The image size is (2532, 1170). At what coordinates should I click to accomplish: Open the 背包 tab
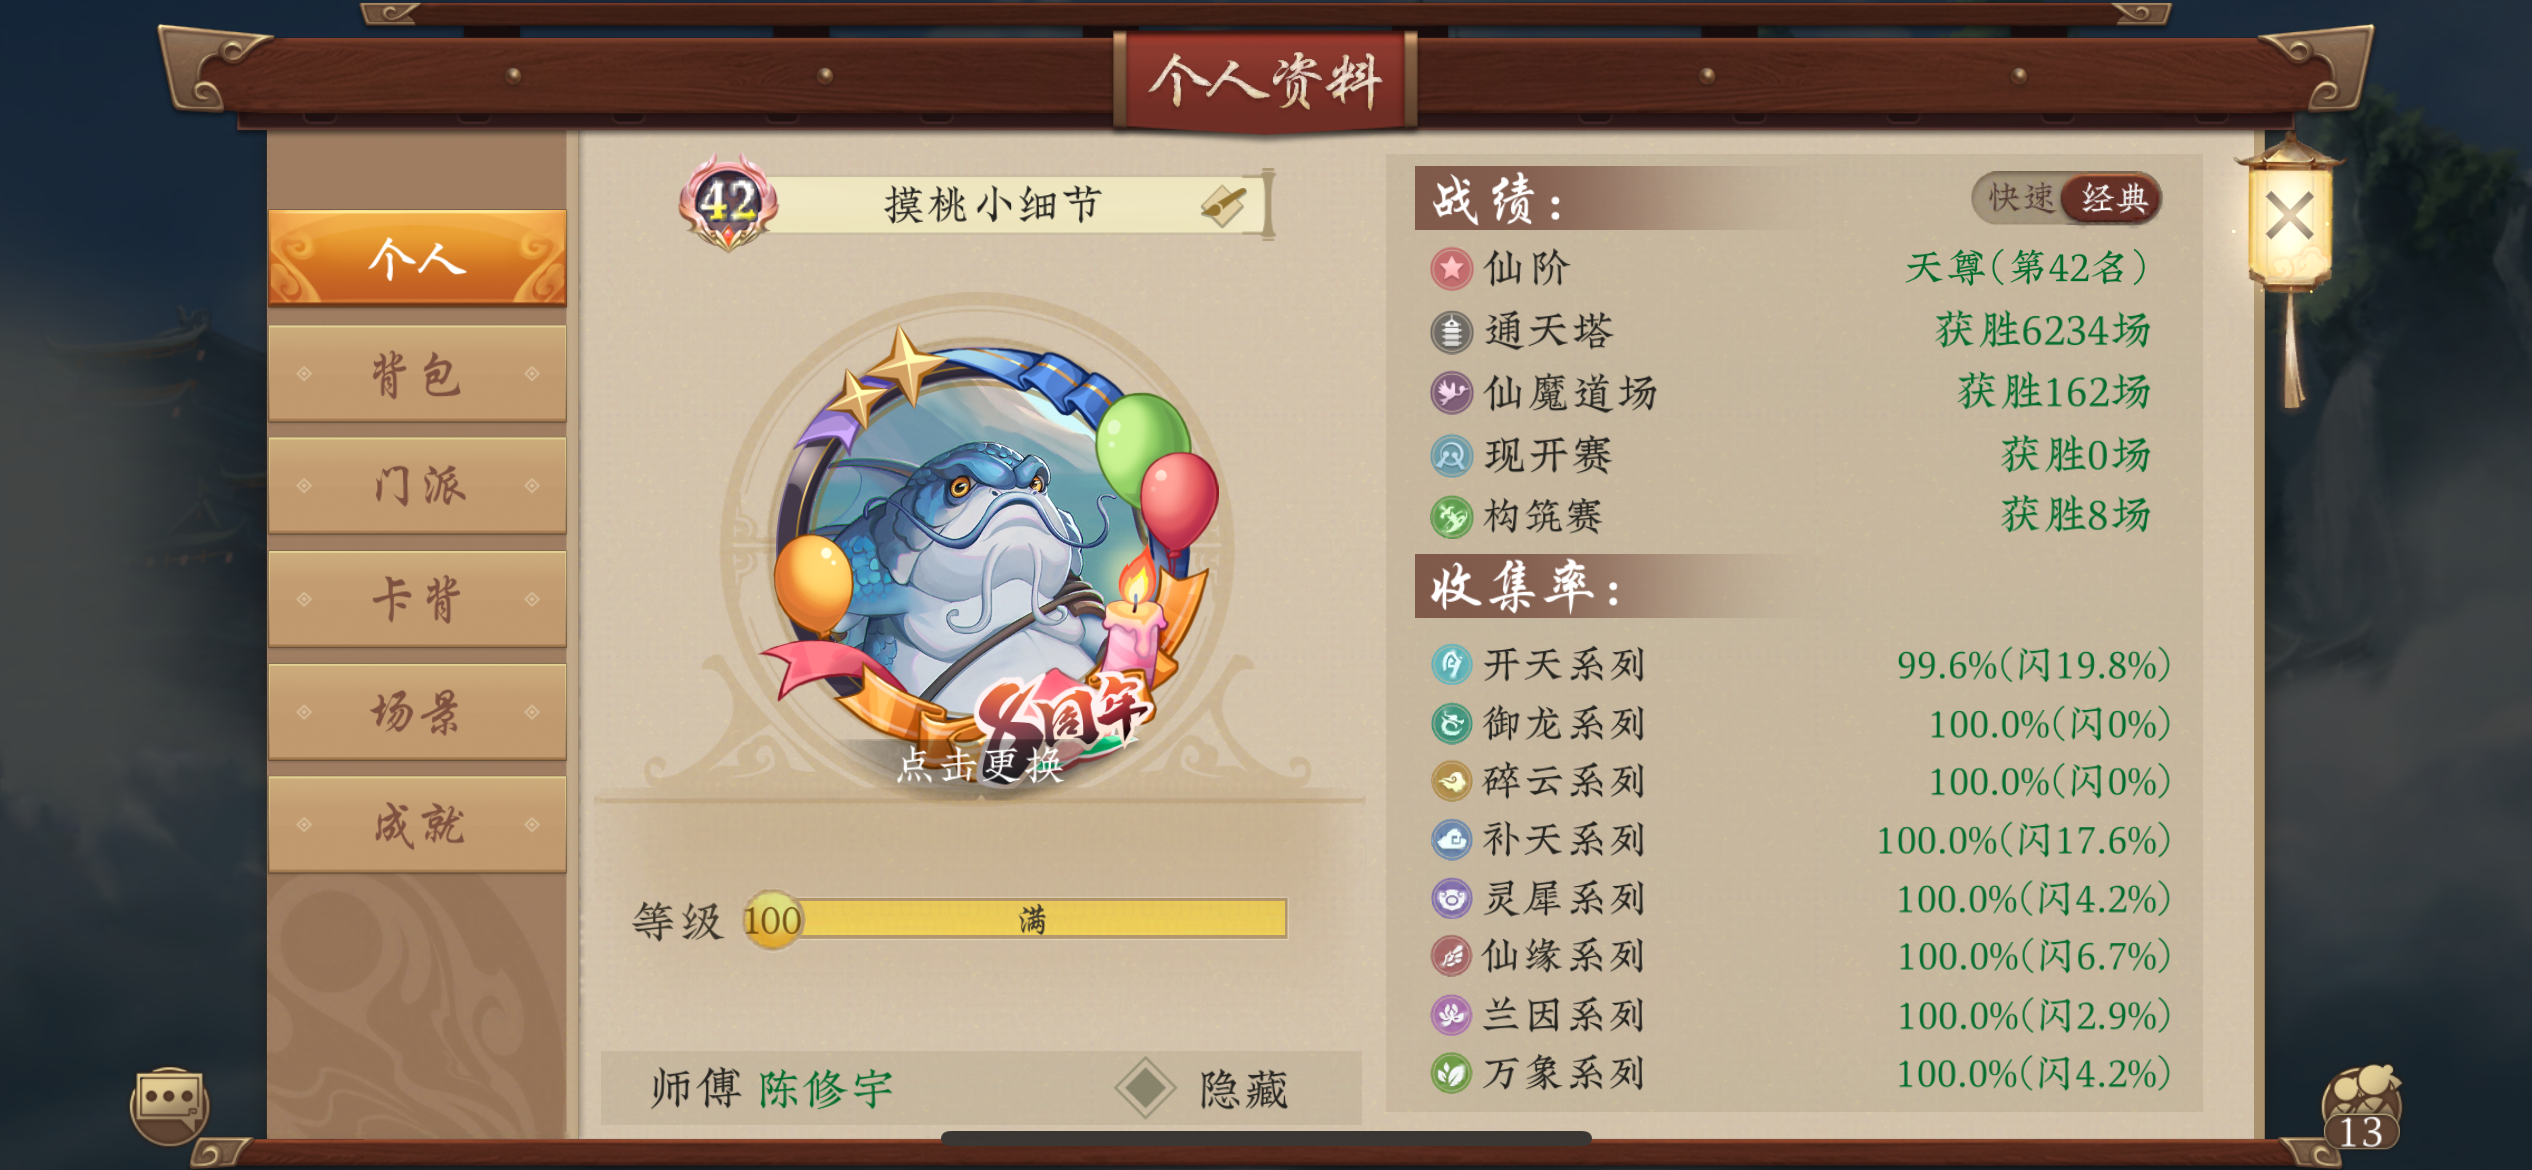(x=417, y=374)
